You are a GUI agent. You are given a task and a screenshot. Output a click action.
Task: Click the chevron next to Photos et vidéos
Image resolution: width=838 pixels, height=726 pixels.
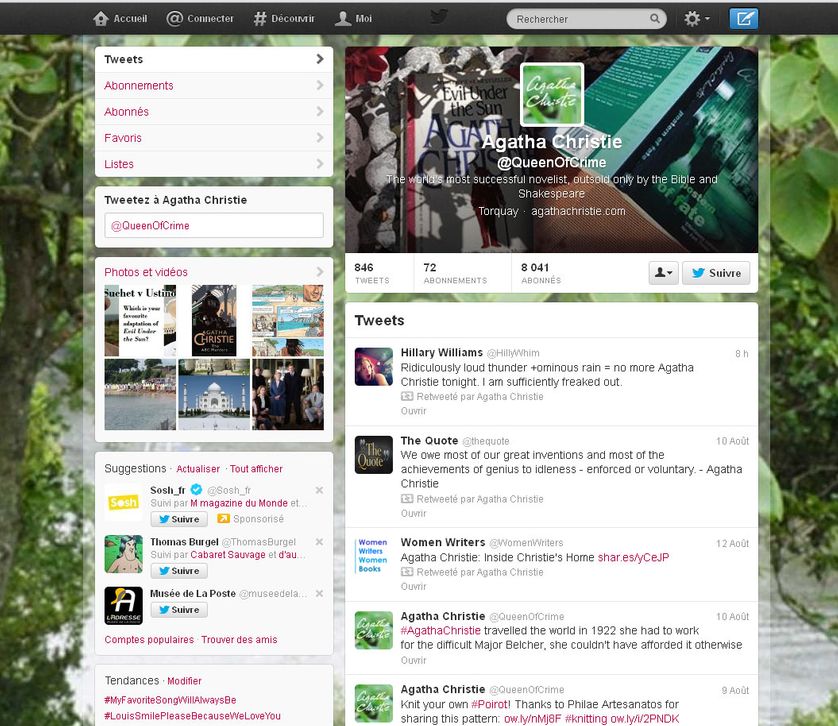point(320,272)
